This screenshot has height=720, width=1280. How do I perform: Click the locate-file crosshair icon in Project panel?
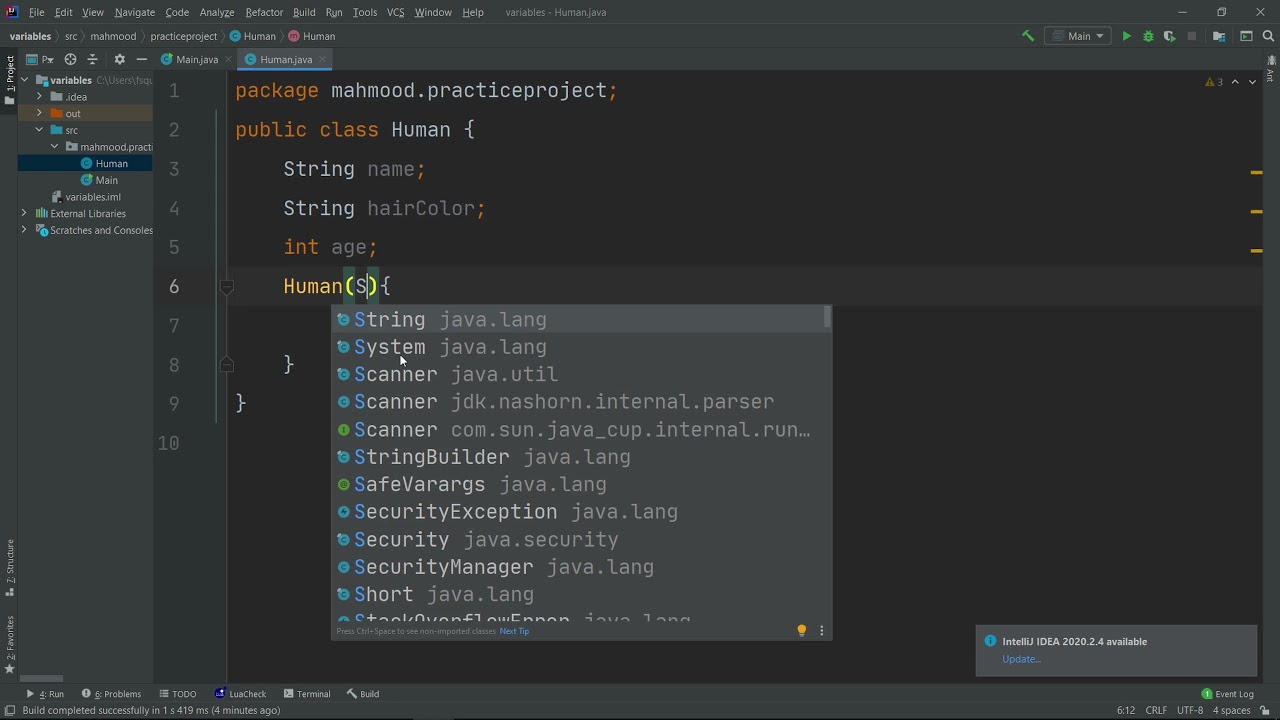[70, 59]
